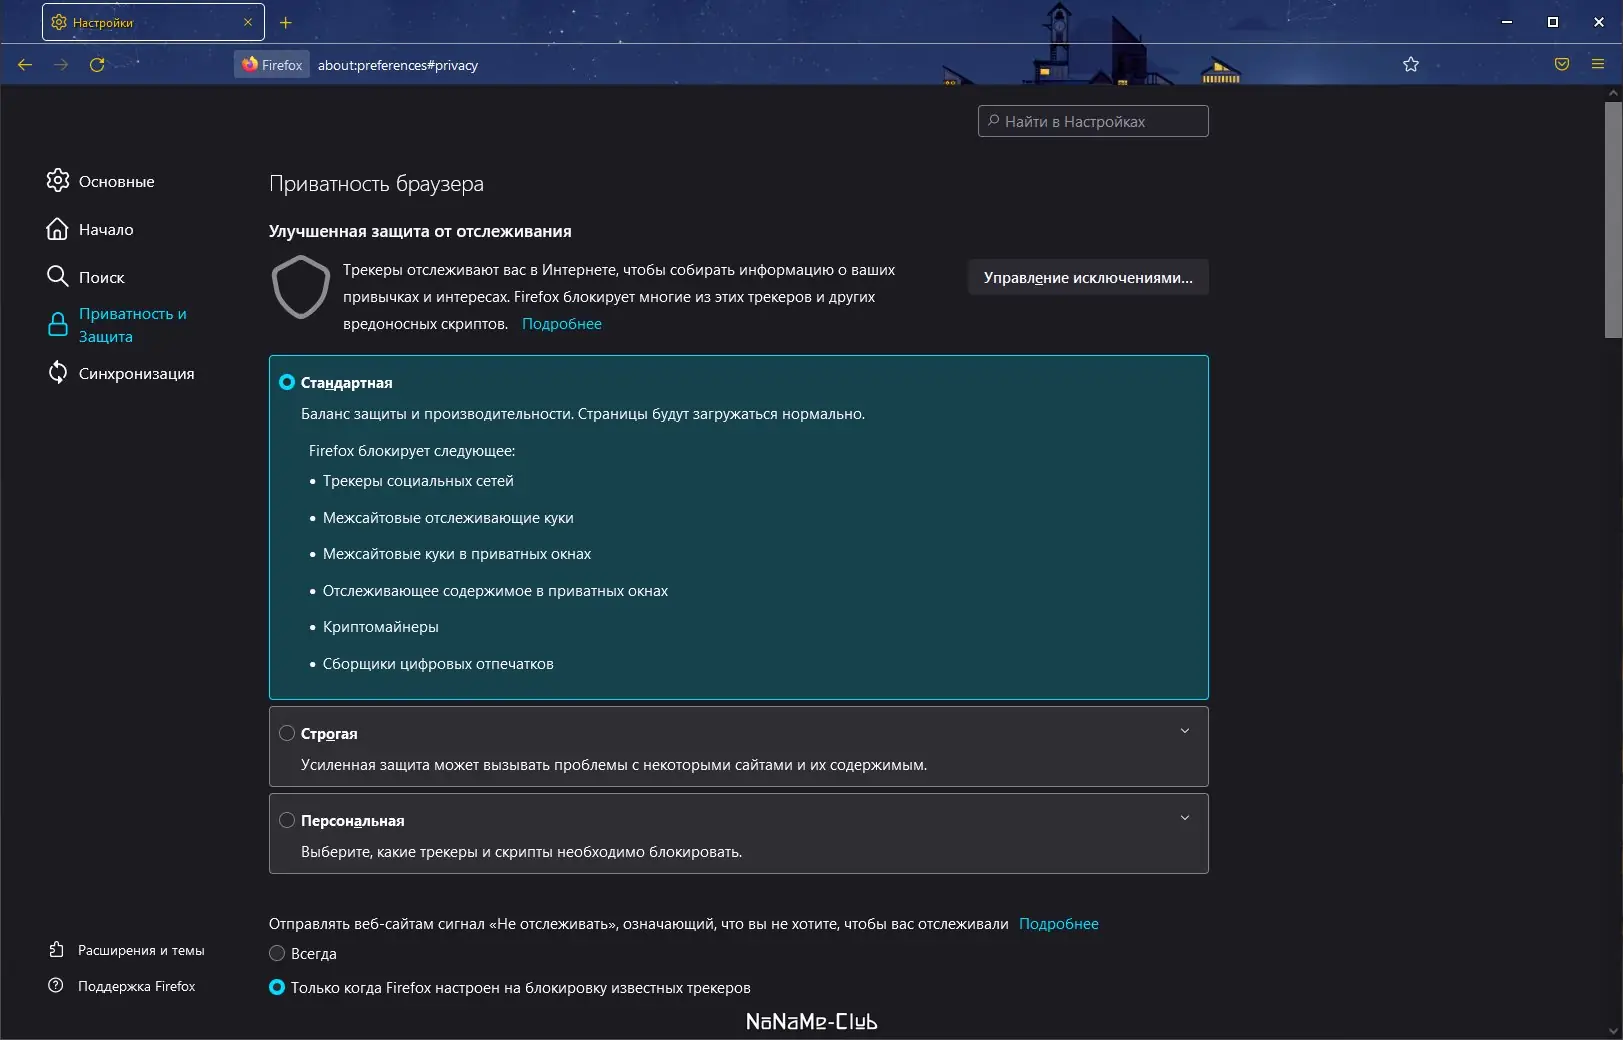This screenshot has height=1040, width=1623.
Task: Enable Всегда for Do Not Track
Action: coord(276,954)
